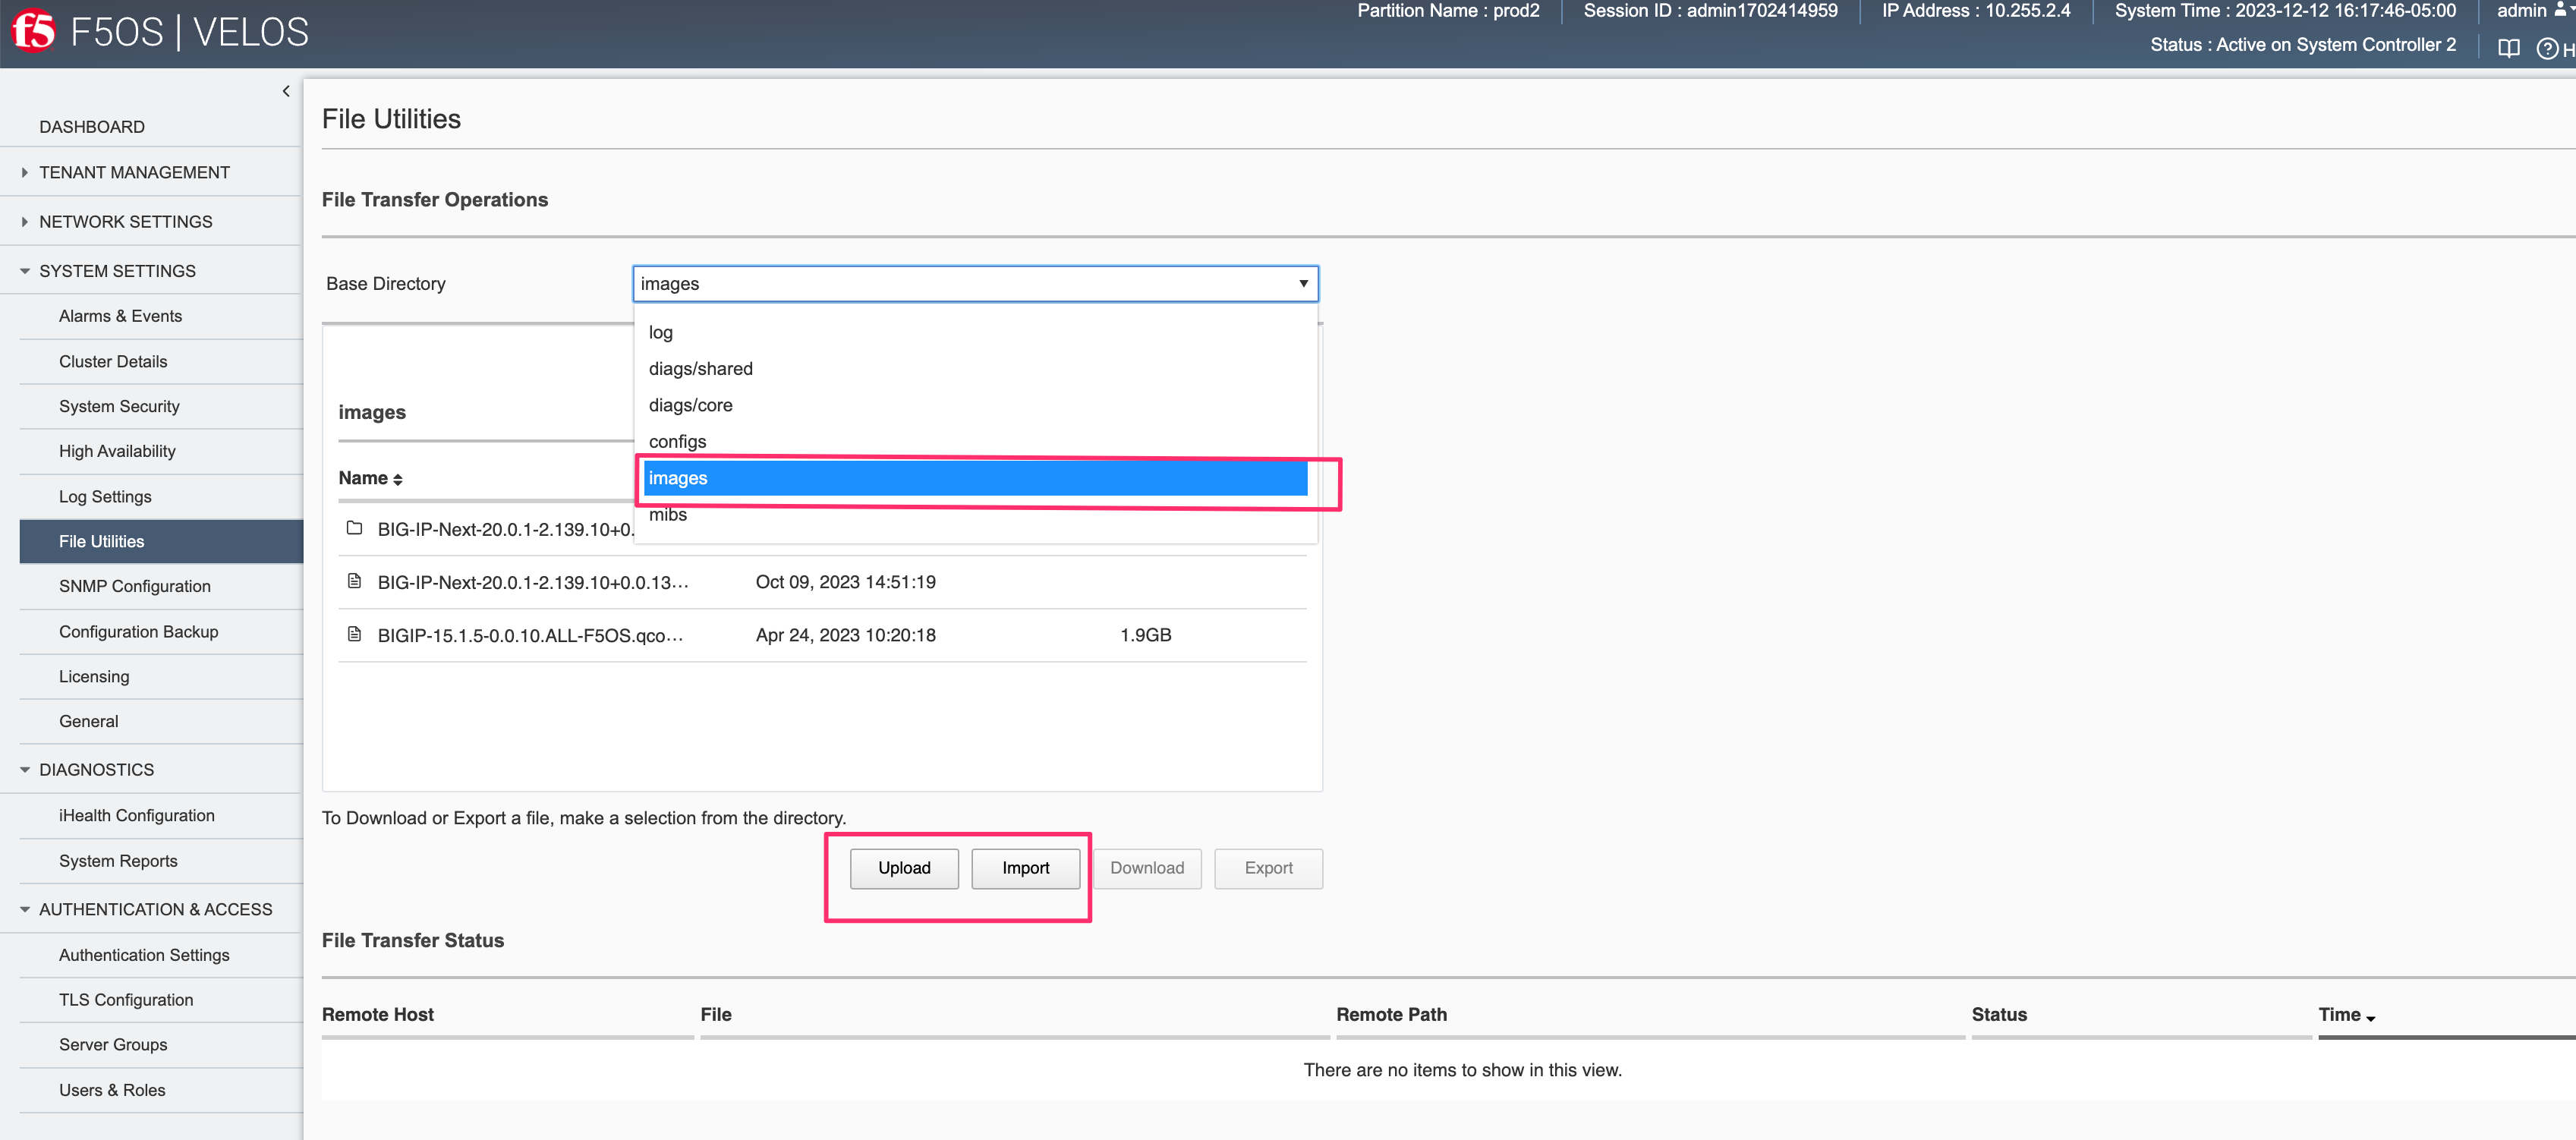2576x1140 pixels.
Task: Open iHealth Configuration page
Action: pyautogui.click(x=136, y=815)
